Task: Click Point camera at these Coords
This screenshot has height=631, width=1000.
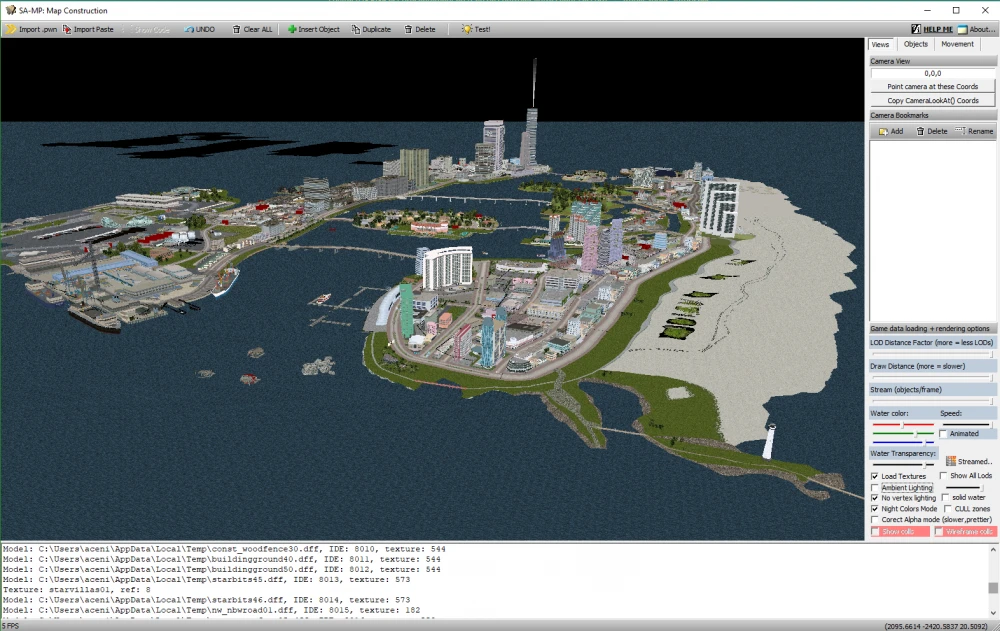Action: [932, 87]
